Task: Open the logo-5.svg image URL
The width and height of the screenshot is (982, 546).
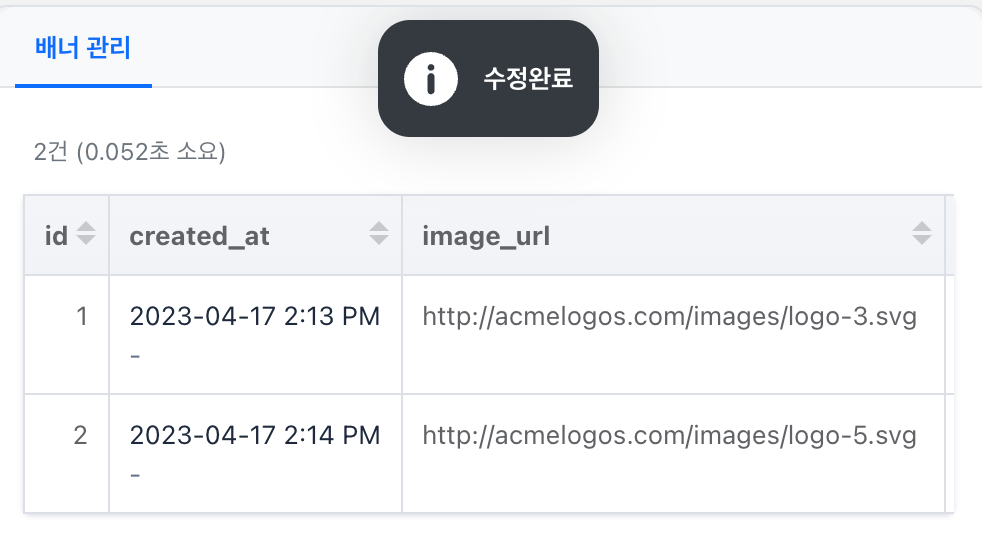Action: pos(669,435)
